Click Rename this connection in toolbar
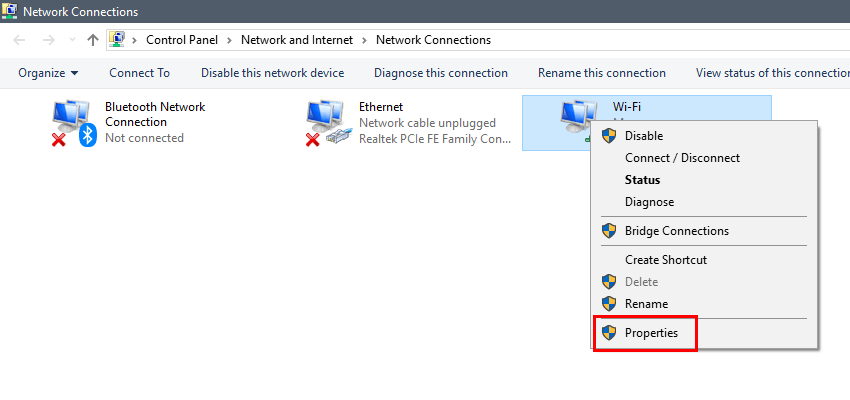Image resolution: width=850 pixels, height=400 pixels. coord(602,73)
